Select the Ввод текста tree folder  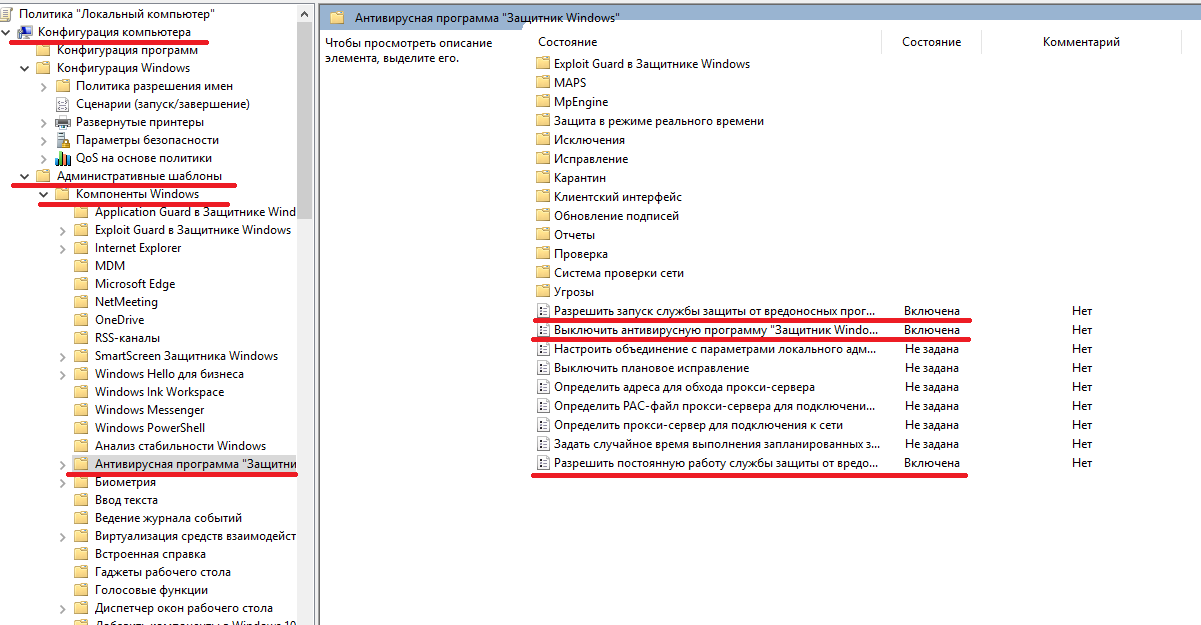click(126, 500)
